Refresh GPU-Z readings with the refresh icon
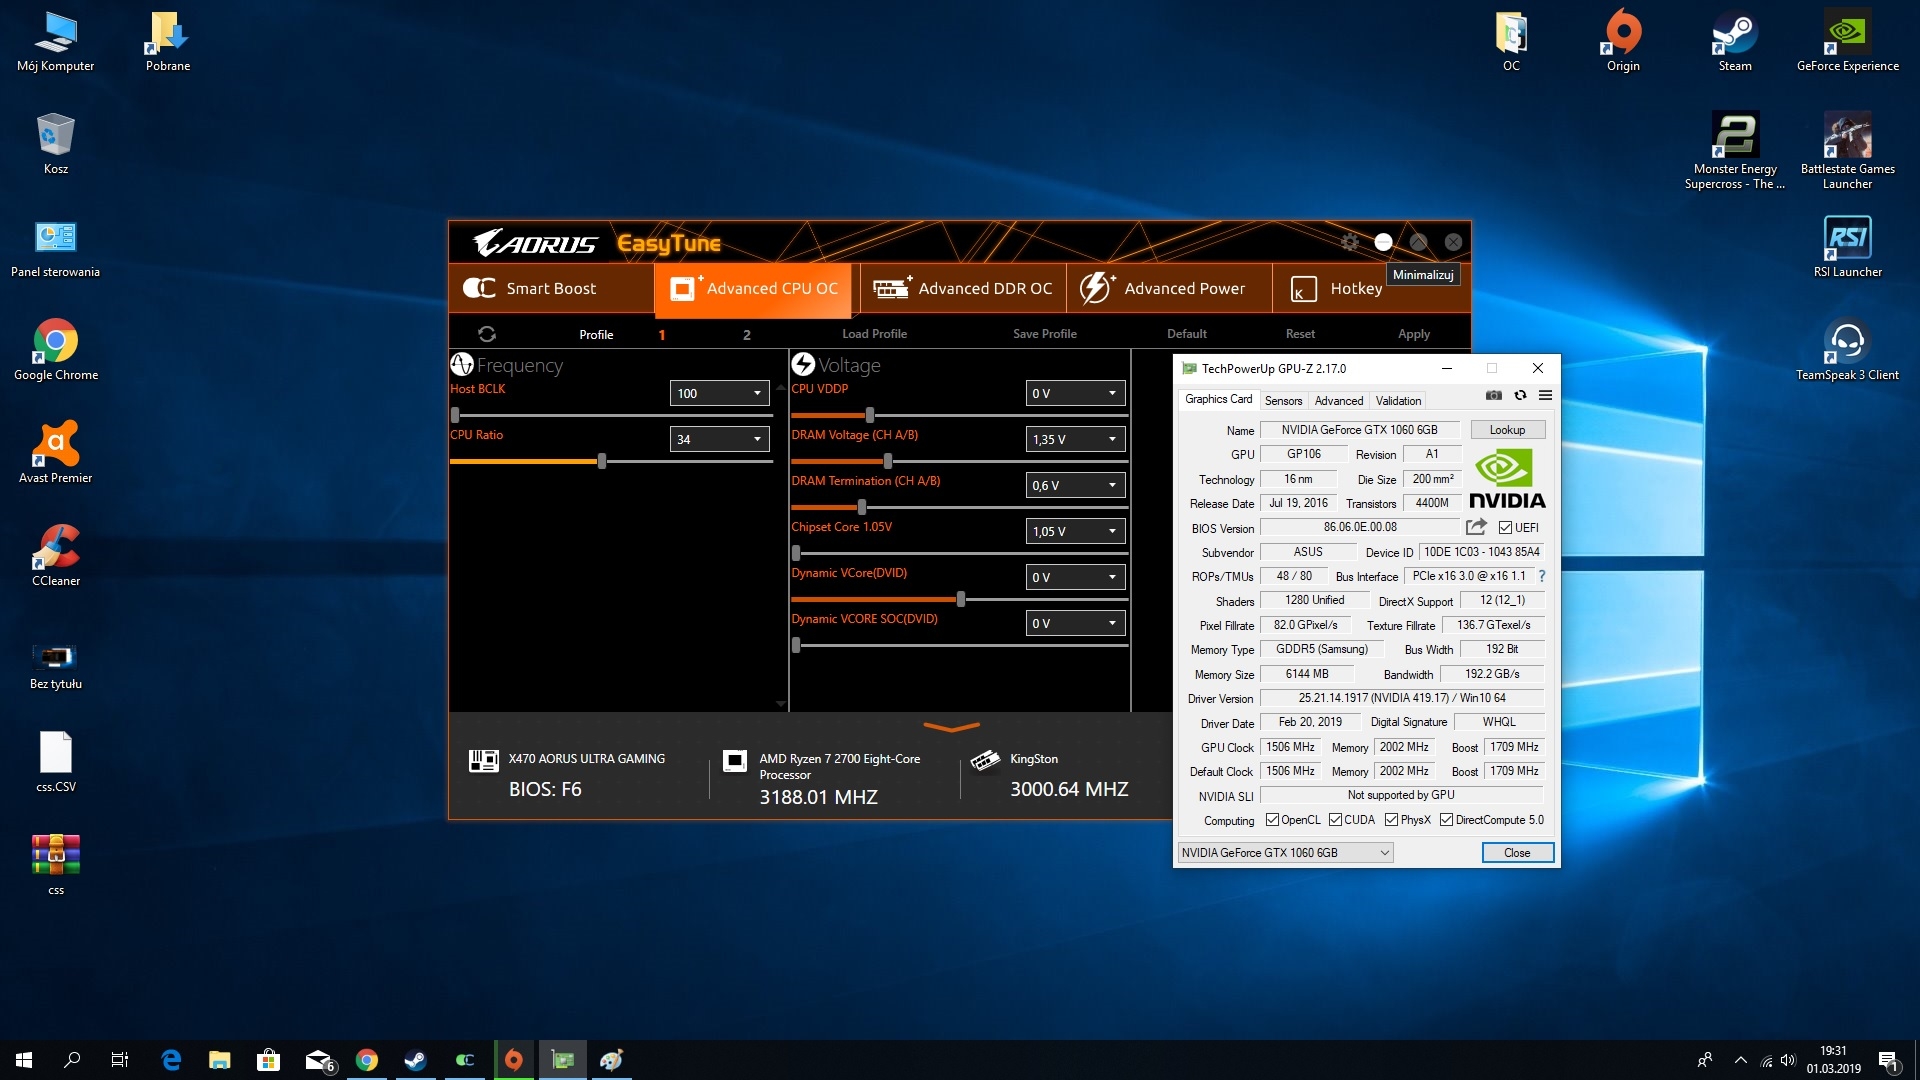Image resolution: width=1920 pixels, height=1080 pixels. 1520,396
